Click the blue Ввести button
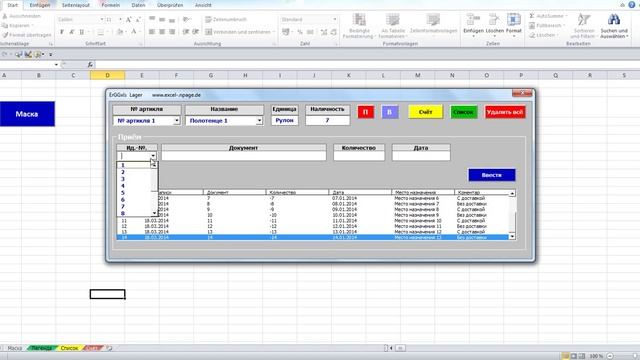640x360 pixels. 491,175
